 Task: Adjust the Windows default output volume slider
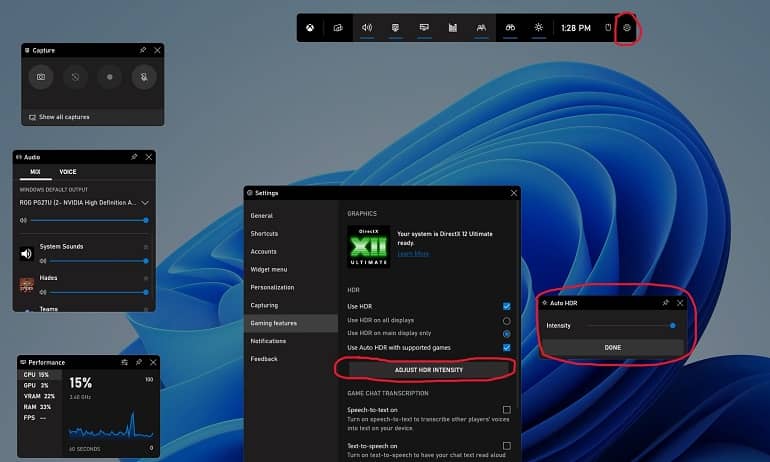(x=89, y=220)
